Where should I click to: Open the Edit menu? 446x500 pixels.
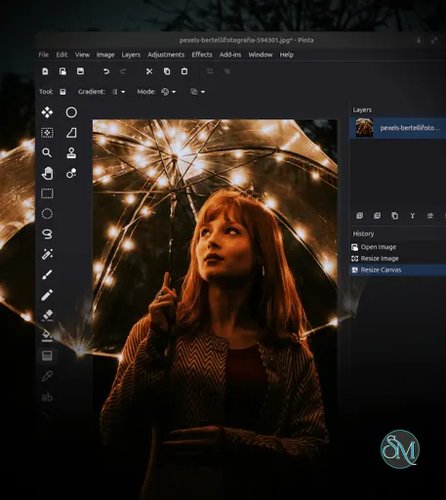62,55
